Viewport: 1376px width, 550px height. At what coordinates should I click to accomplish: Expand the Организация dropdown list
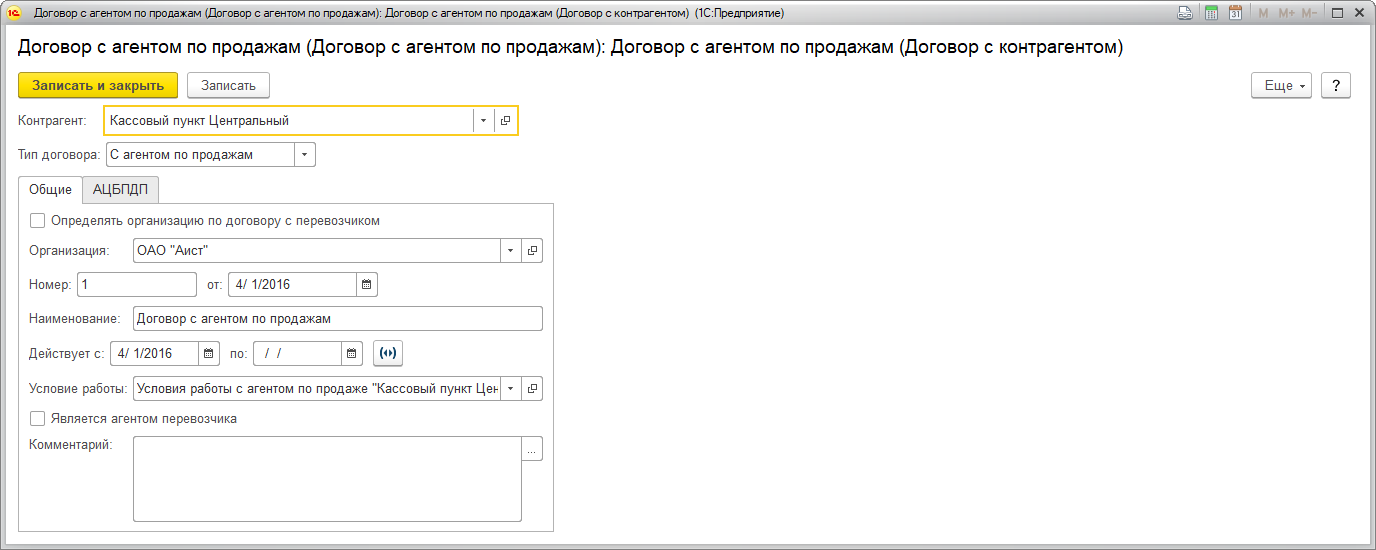pyautogui.click(x=510, y=250)
